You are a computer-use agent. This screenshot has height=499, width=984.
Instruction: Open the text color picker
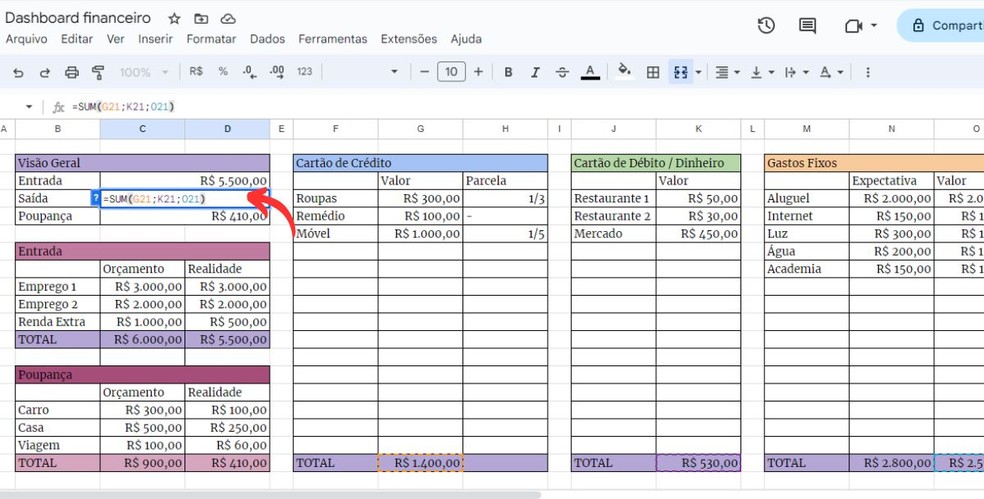click(x=590, y=72)
